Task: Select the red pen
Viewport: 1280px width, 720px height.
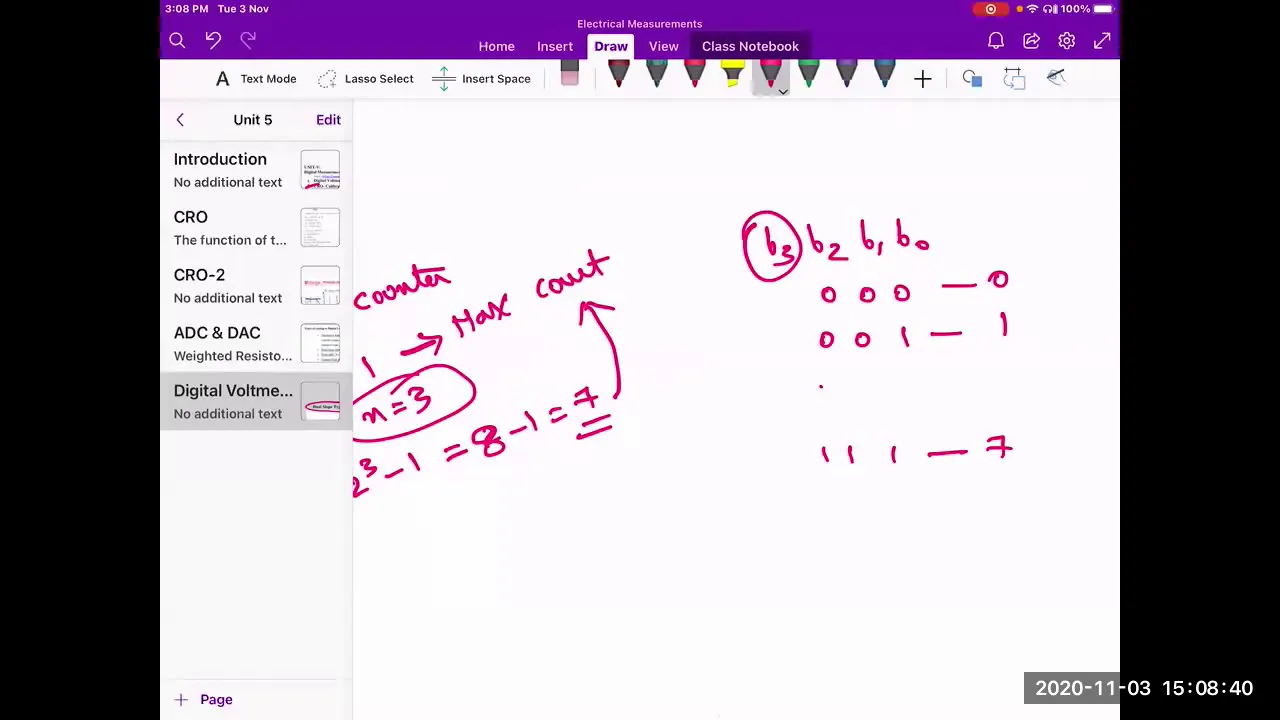Action: [694, 75]
